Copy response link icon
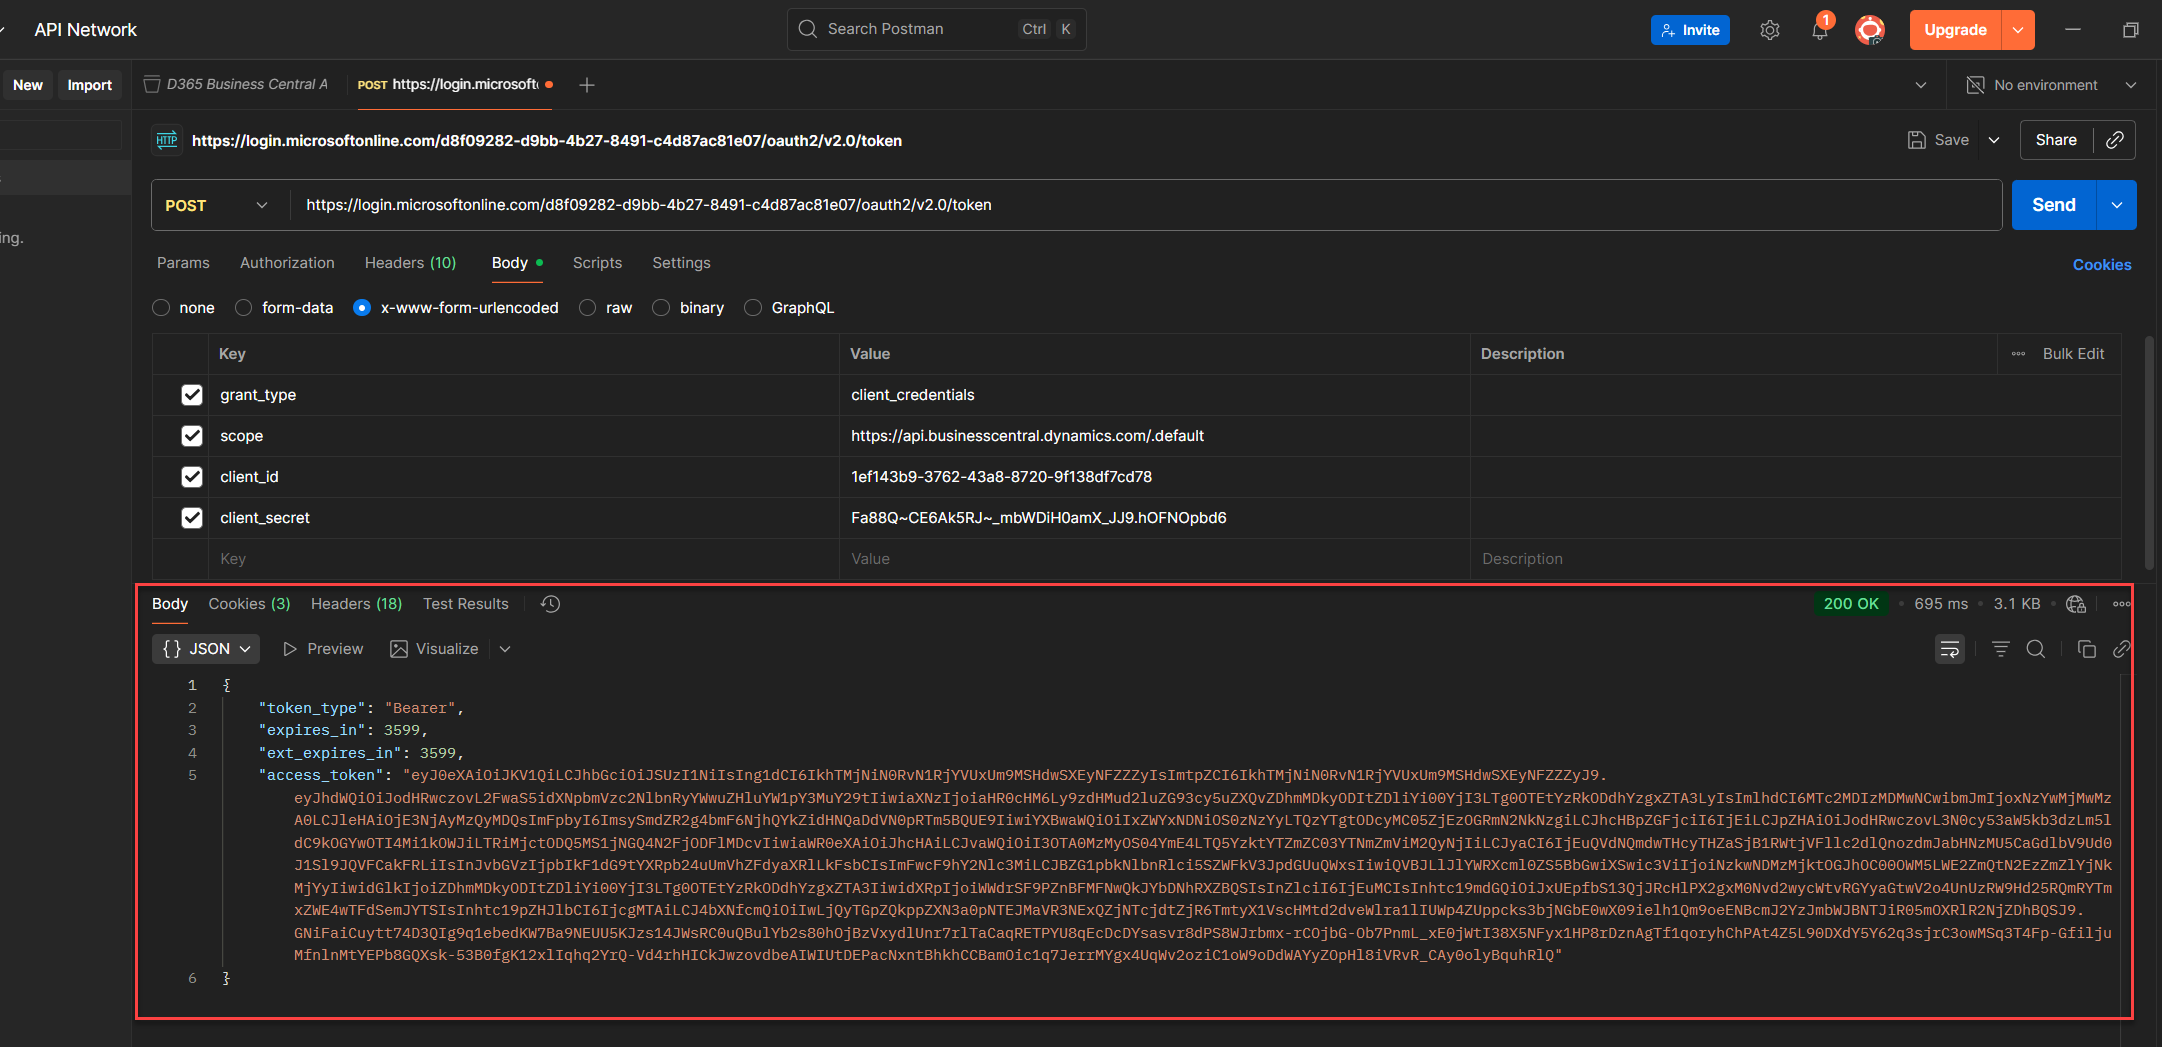 point(2121,649)
